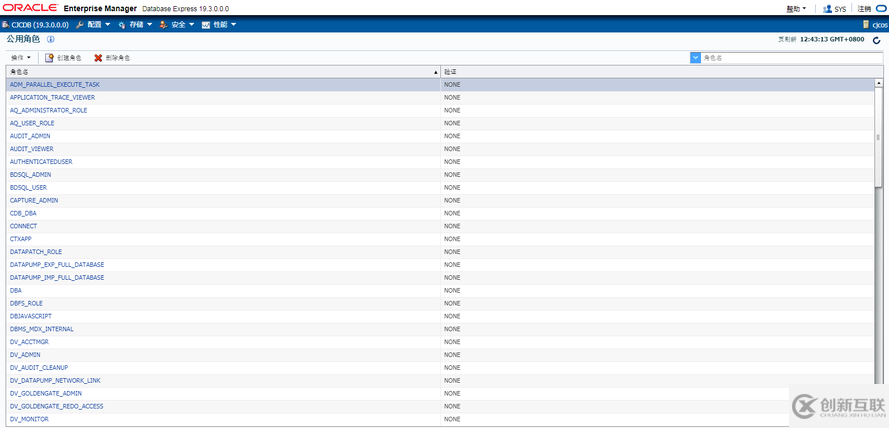The width and height of the screenshot is (889, 428).
Task: Select the DV_GOLDENGATE_ADMIN role
Action: pyautogui.click(x=47, y=393)
